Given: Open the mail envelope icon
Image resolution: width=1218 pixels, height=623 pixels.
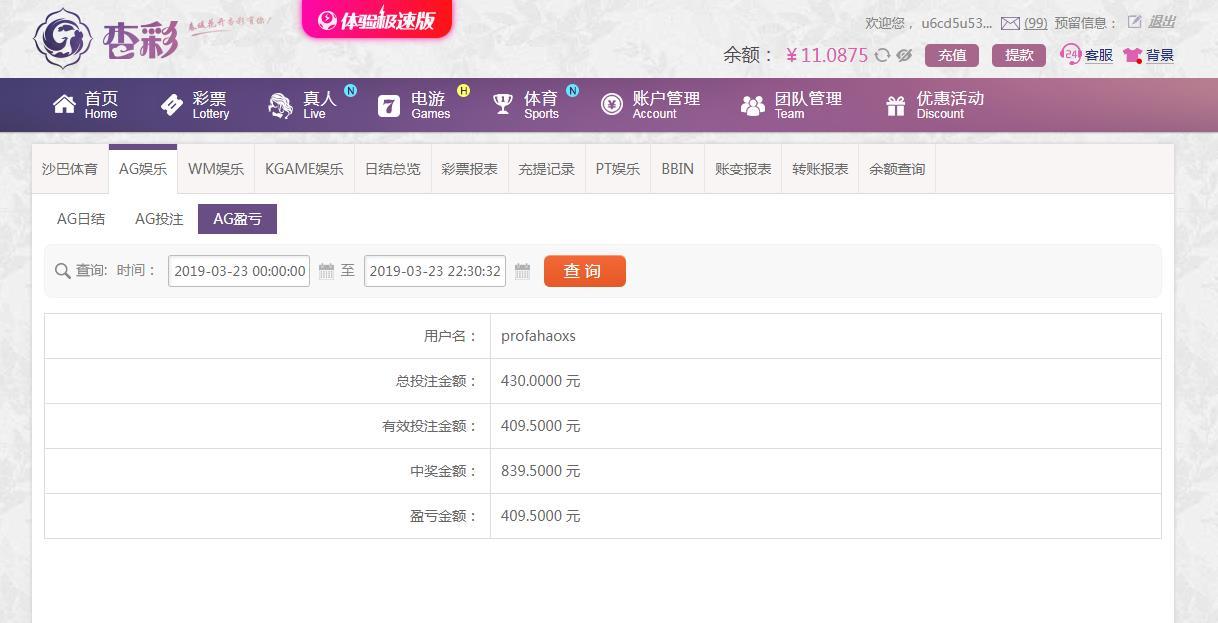Looking at the screenshot, I should click(1010, 23).
